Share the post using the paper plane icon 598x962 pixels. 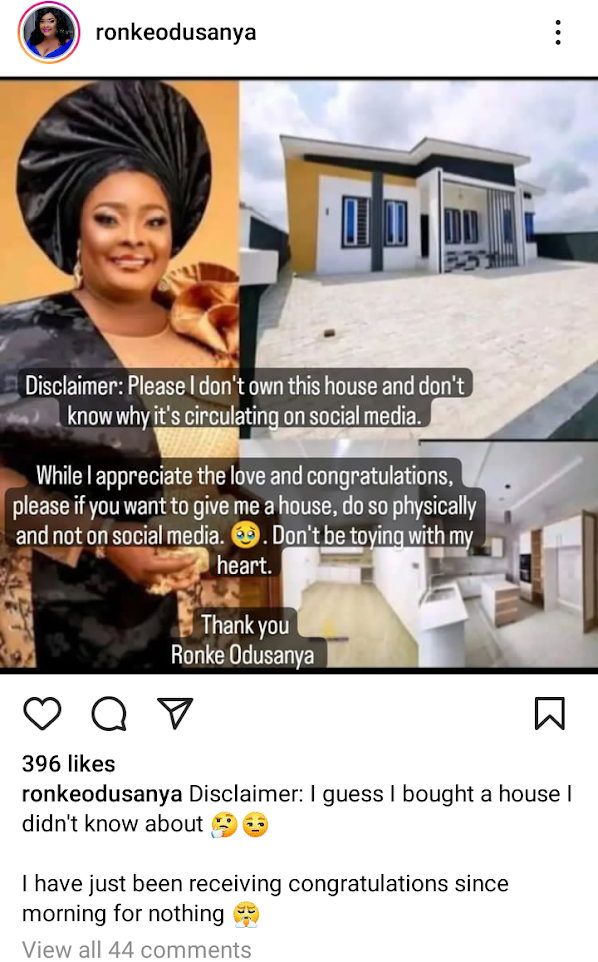[175, 713]
